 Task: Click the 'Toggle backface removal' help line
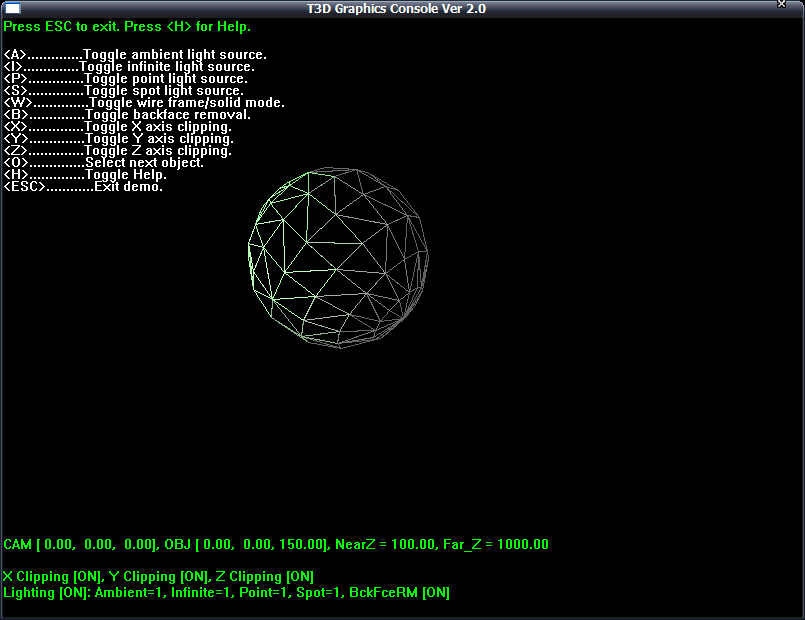click(127, 114)
